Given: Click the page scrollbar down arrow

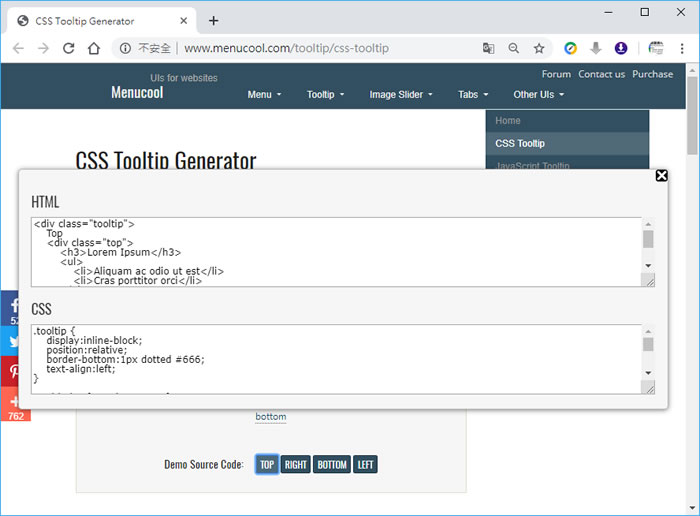Looking at the screenshot, I should 692,508.
